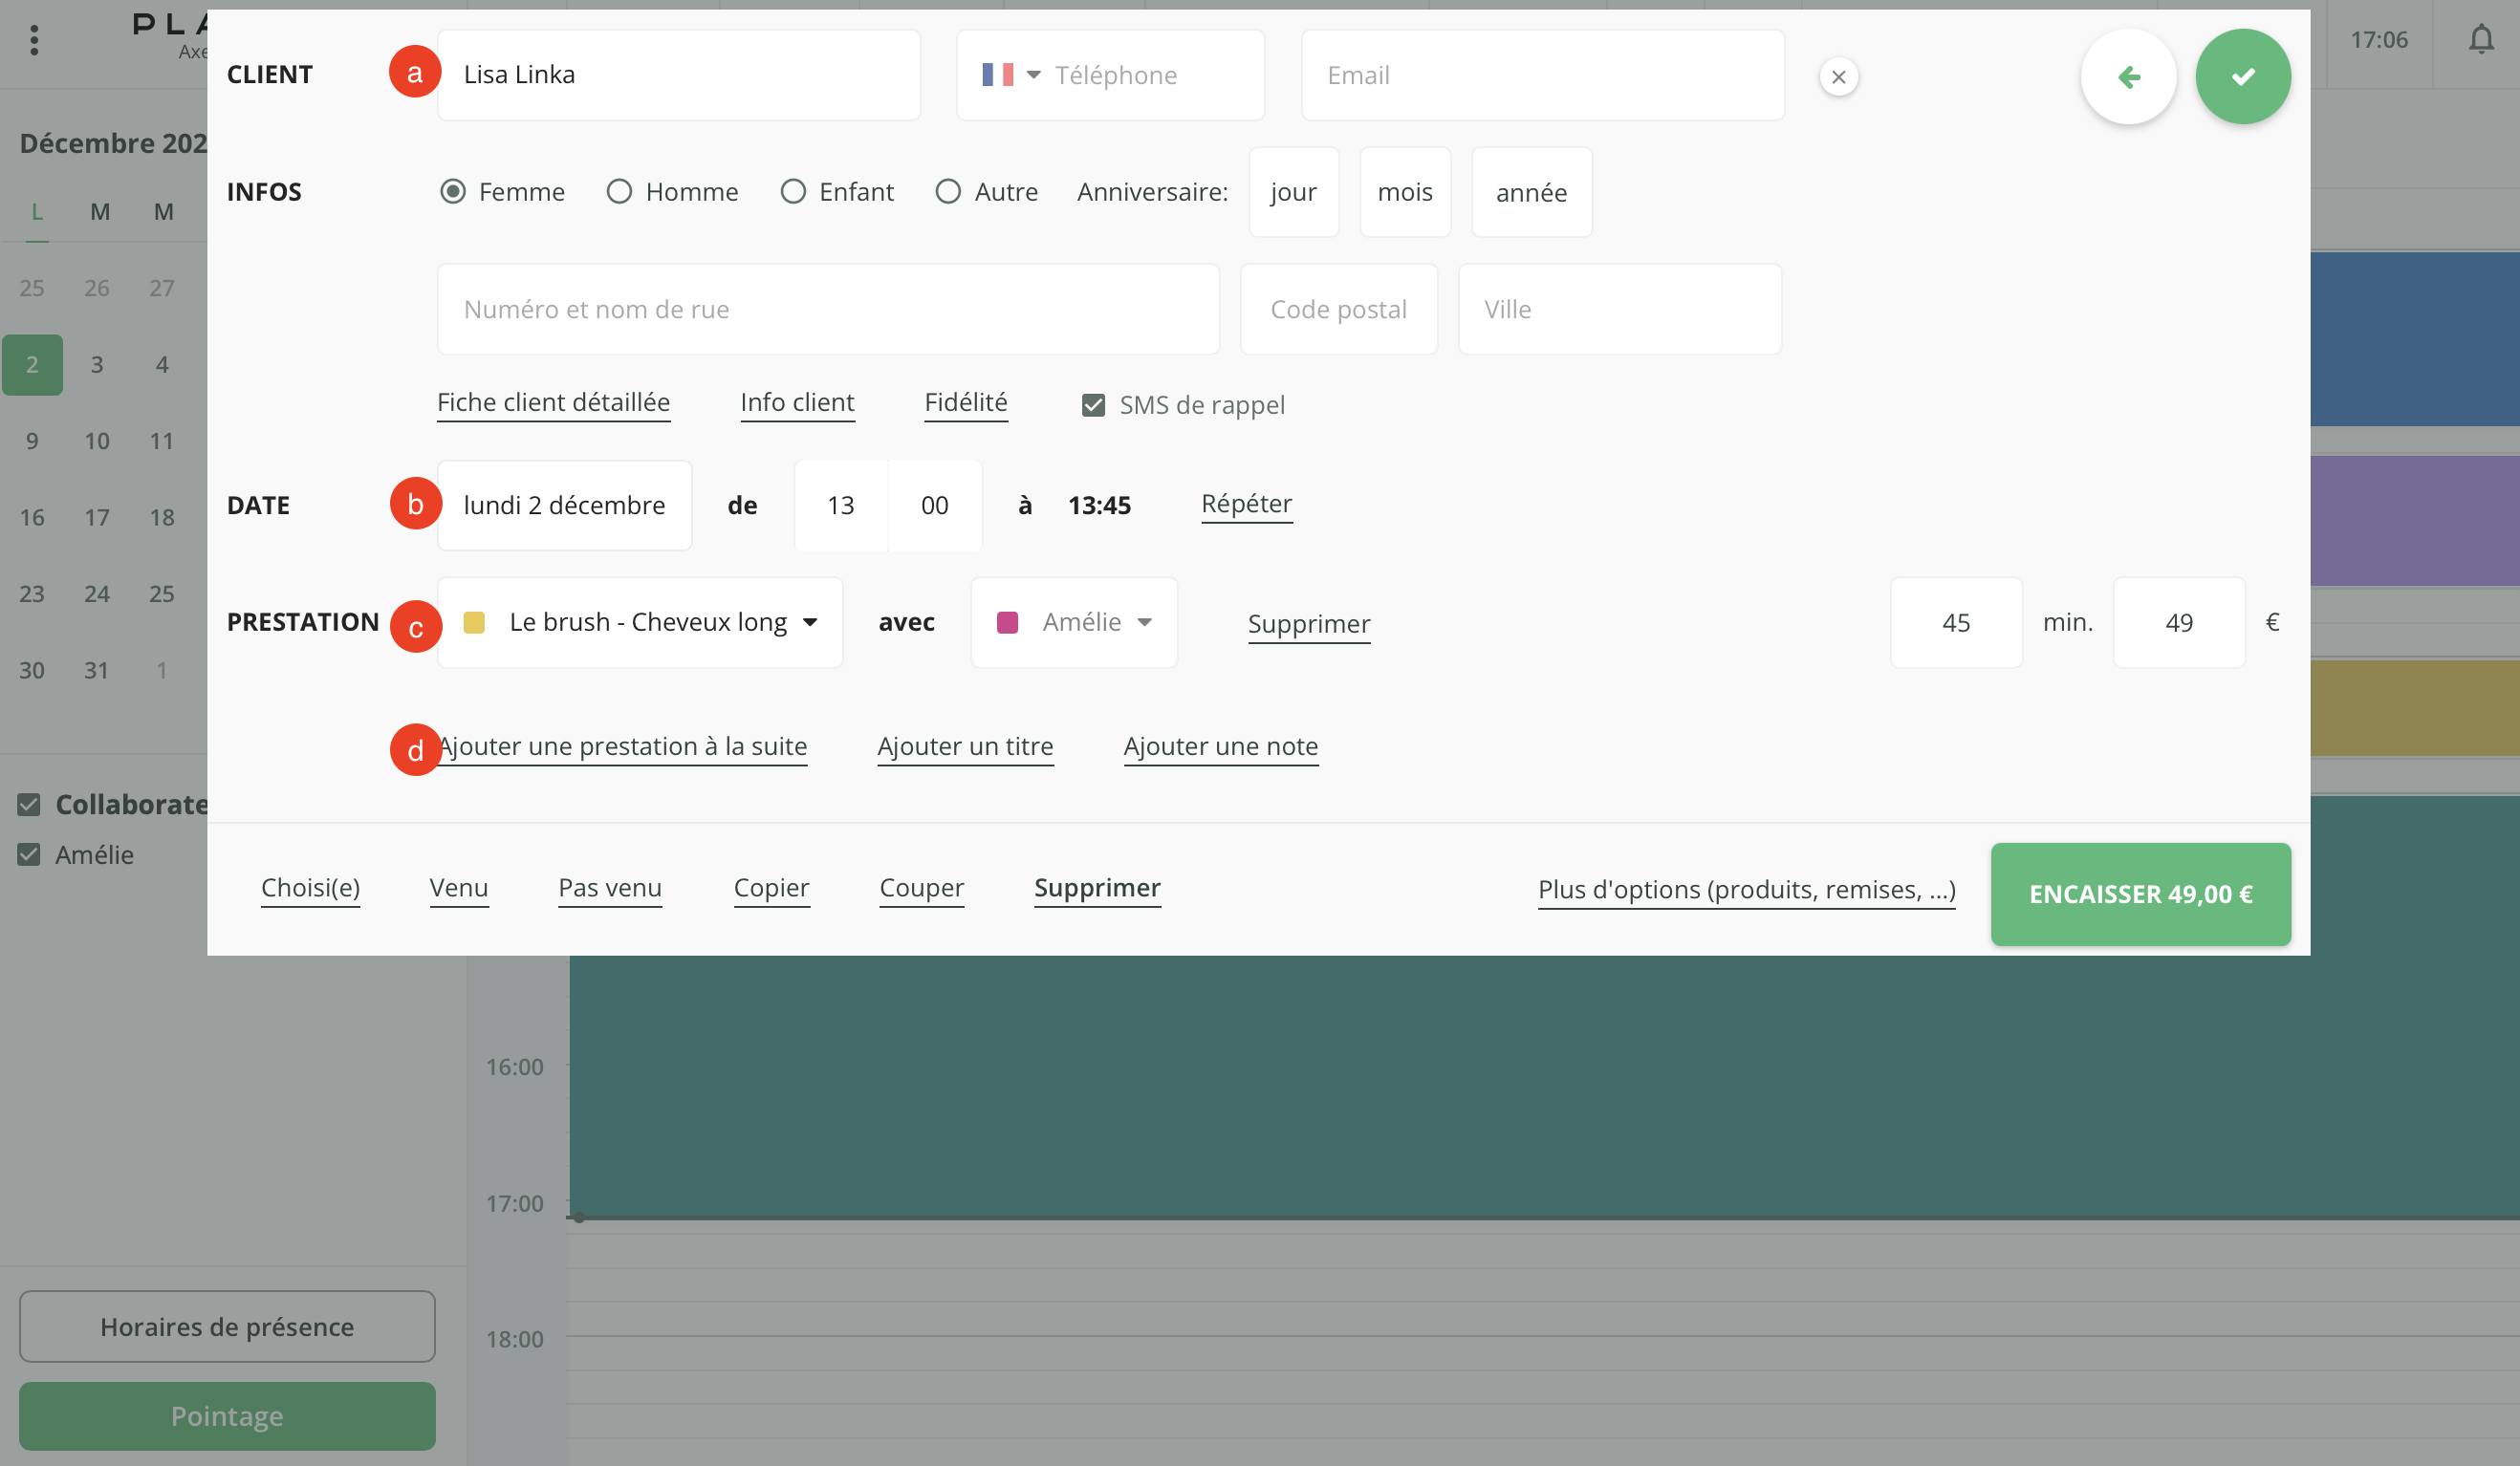The image size is (2520, 1466).
Task: Toggle the Amélie collaborator checkbox
Action: [x=29, y=855]
